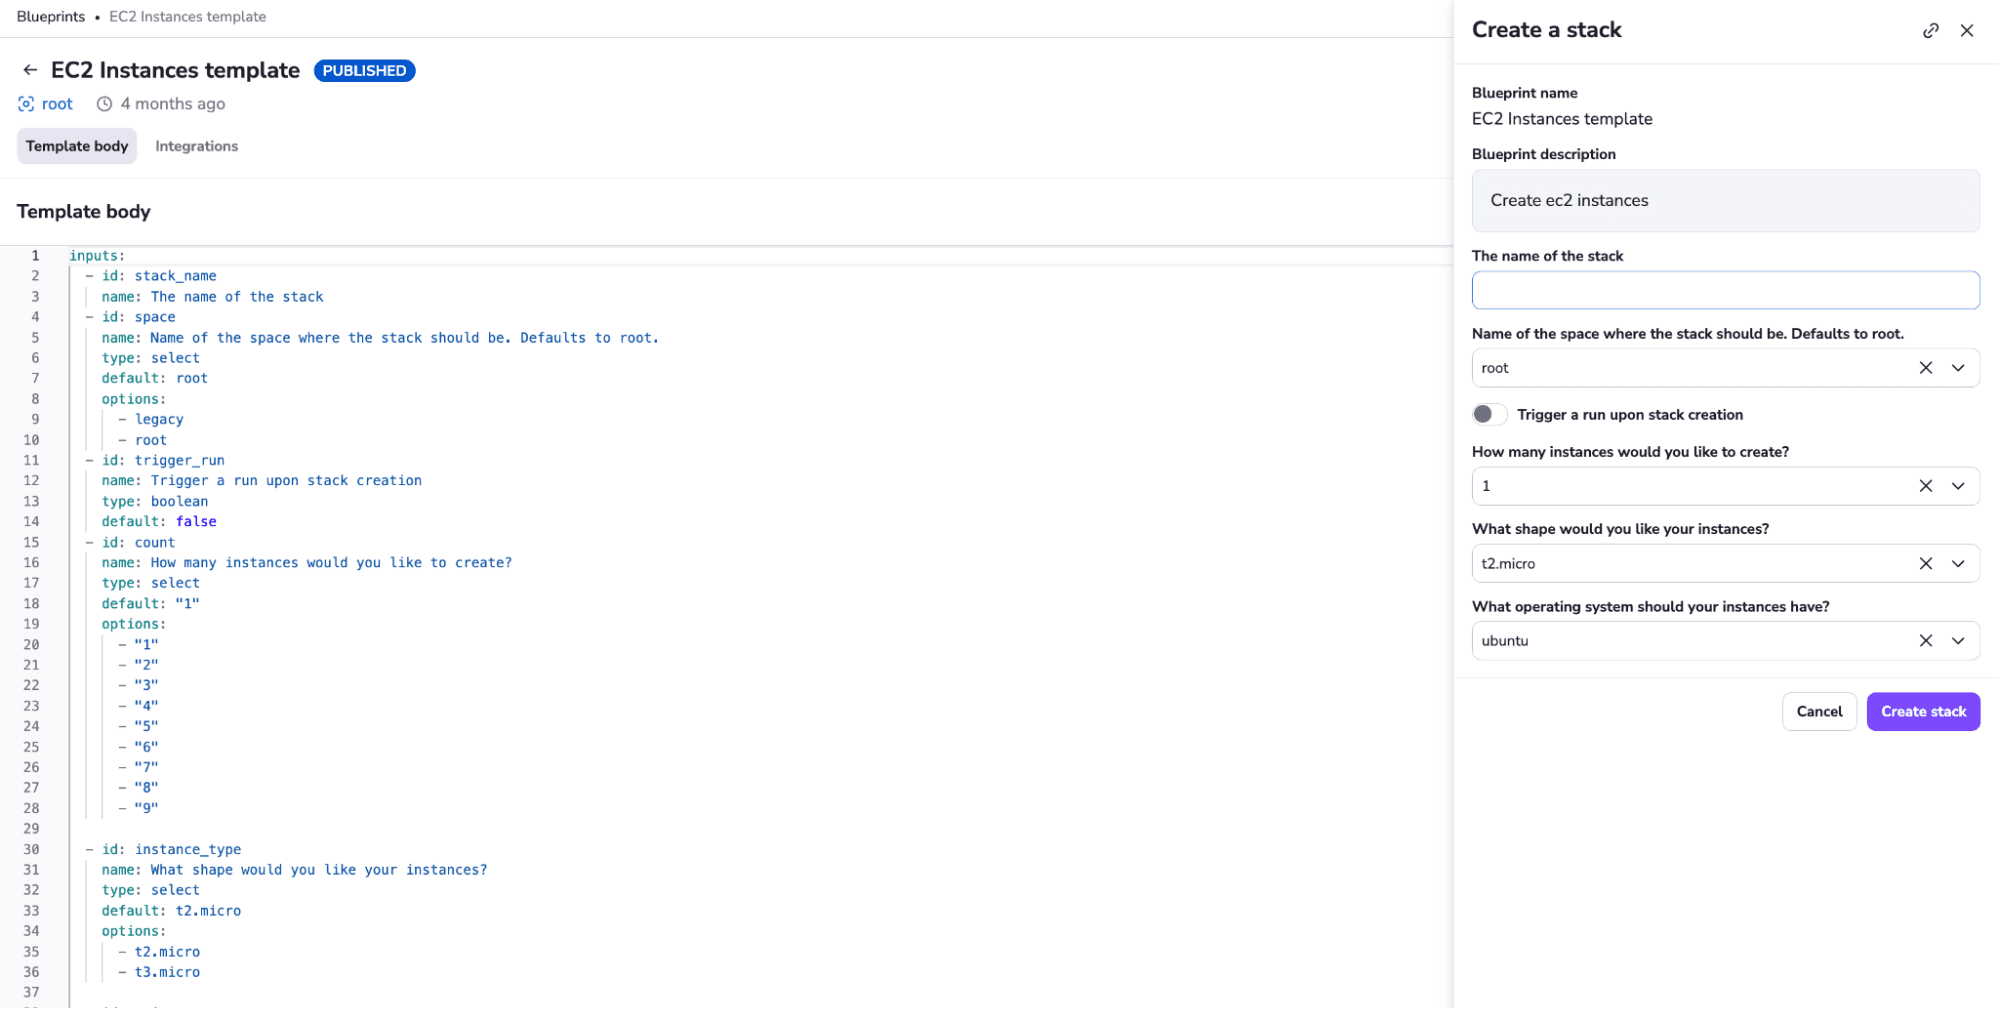Clear the ubuntu operating system selection
1999x1009 pixels.
tap(1925, 641)
